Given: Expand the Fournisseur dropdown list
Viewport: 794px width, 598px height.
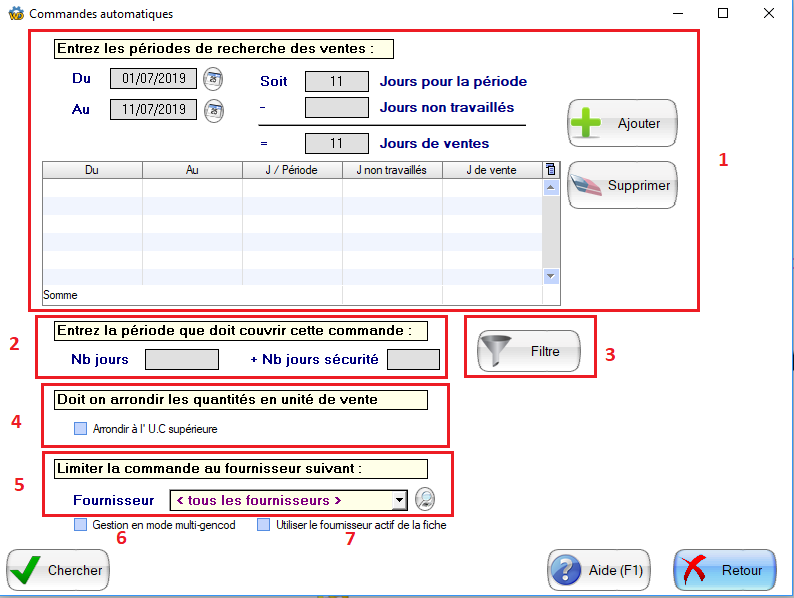Looking at the screenshot, I should pyautogui.click(x=399, y=500).
